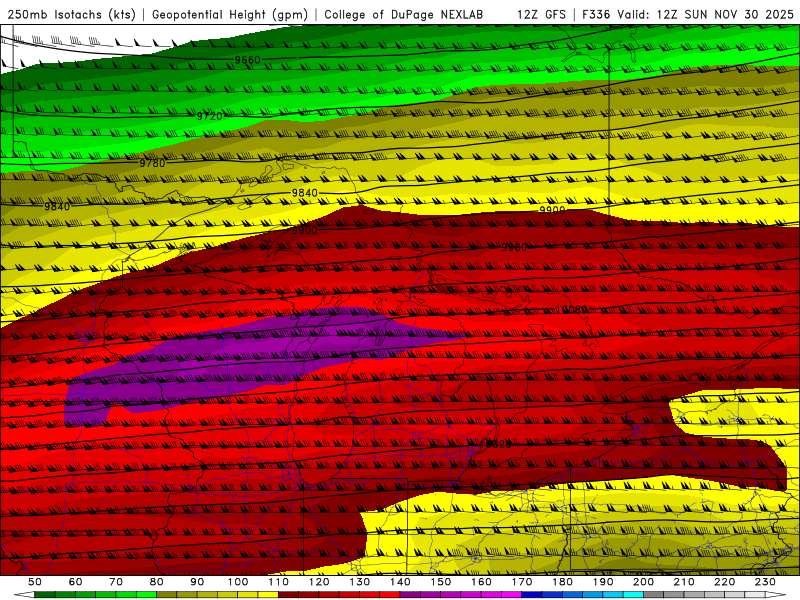Click the 9660 height contour label
Viewport: 800px width, 600px height.
(247, 60)
